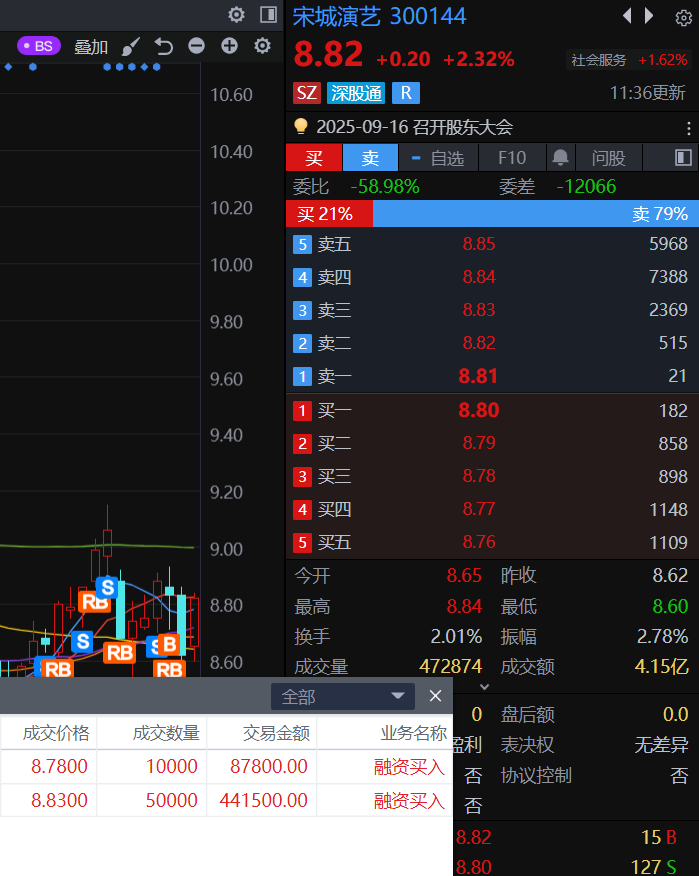Select the 买五 row at 8.76

coord(492,542)
